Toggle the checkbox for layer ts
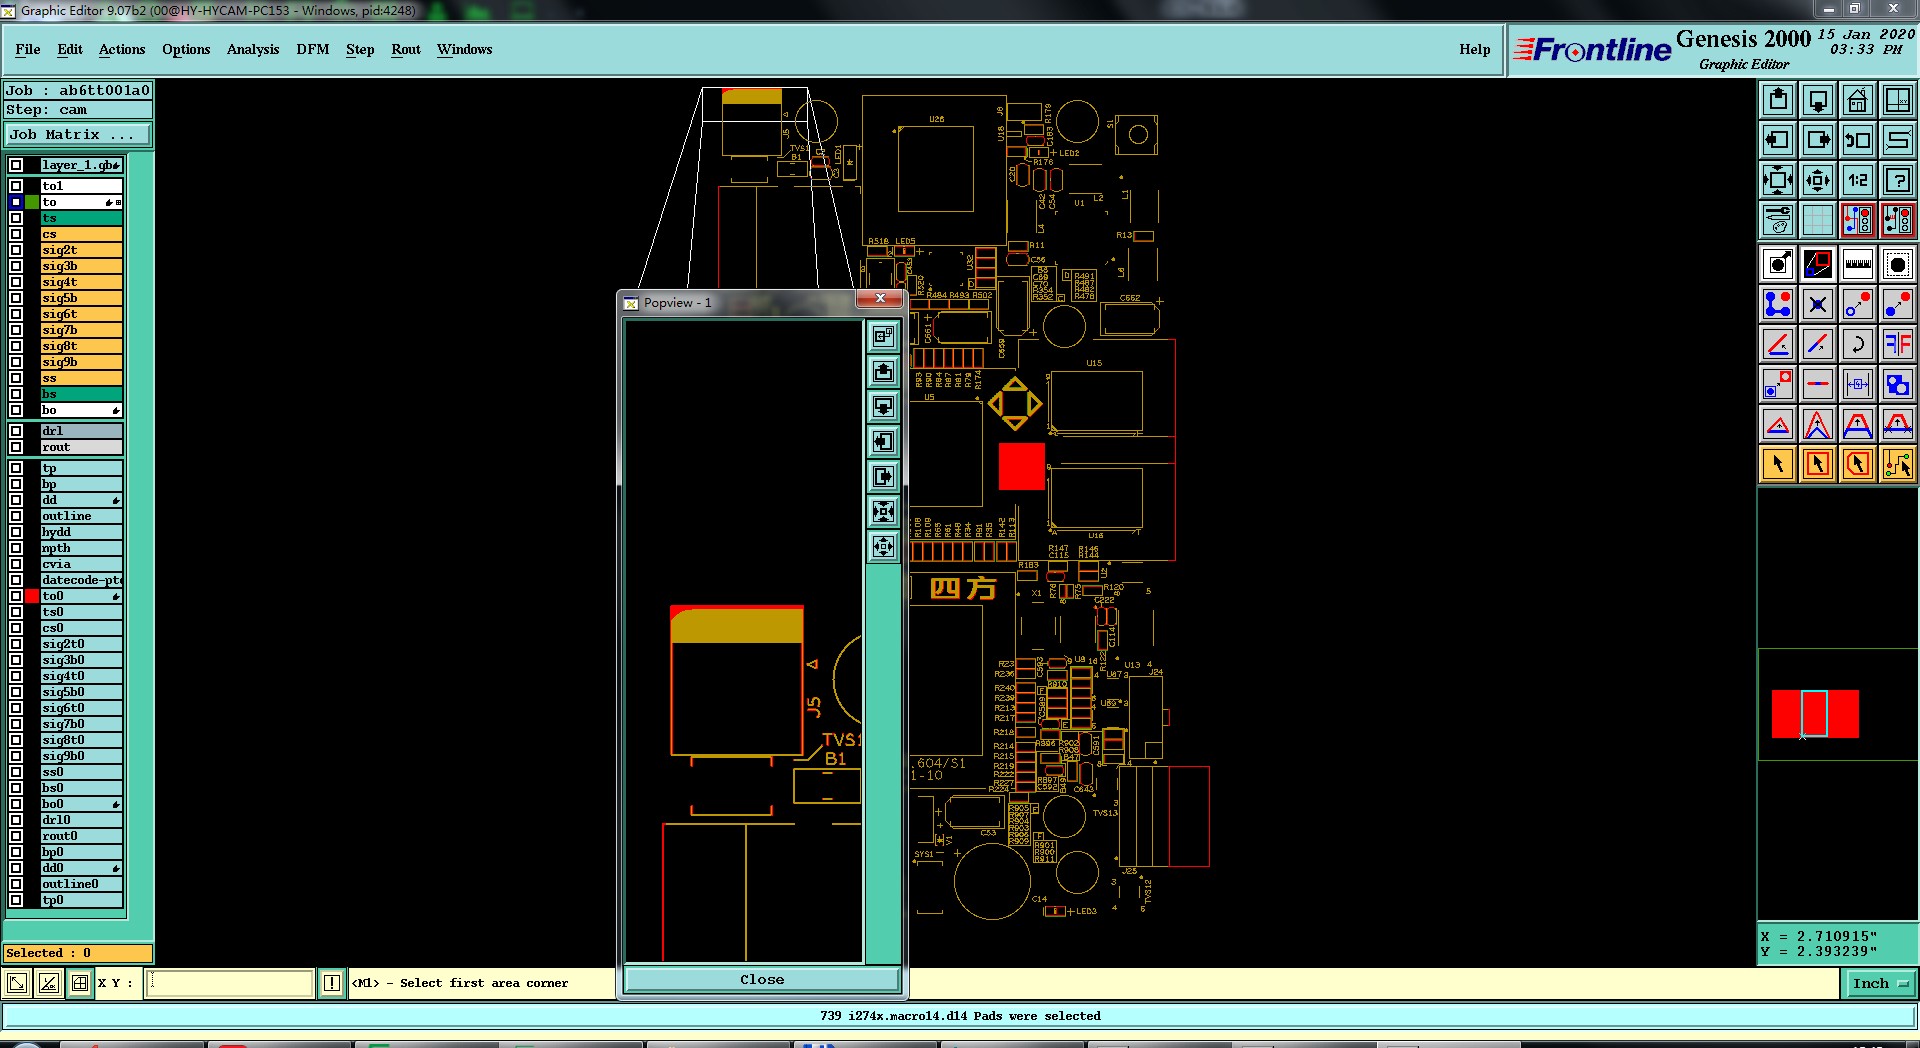The image size is (1920, 1048). [16, 218]
